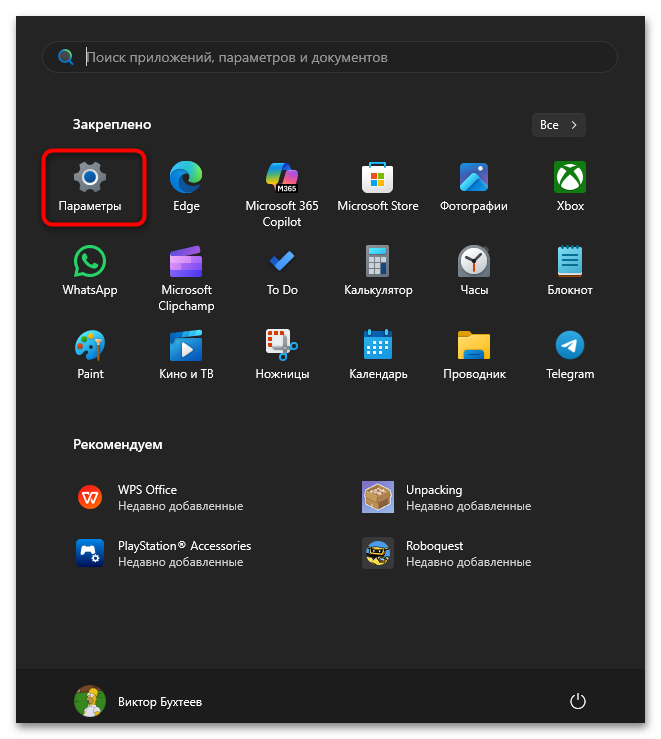Open the Кино и ТВ app
This screenshot has height=739, width=661.
pos(186,355)
